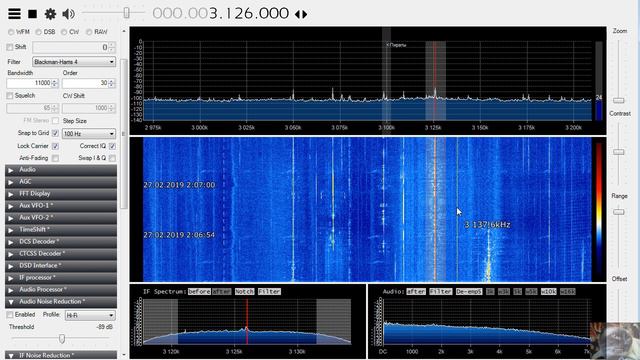
Task: Click the scroll-up arrow of left panel
Action: coord(124,31)
